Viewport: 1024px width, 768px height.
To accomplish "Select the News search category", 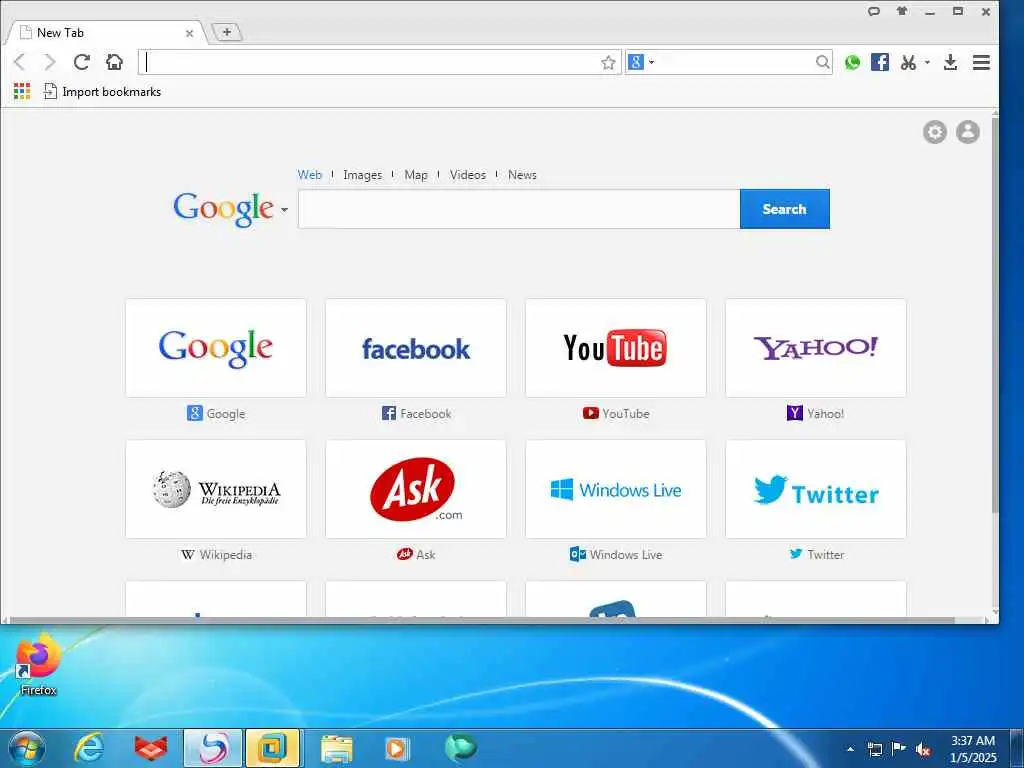I will [x=522, y=175].
